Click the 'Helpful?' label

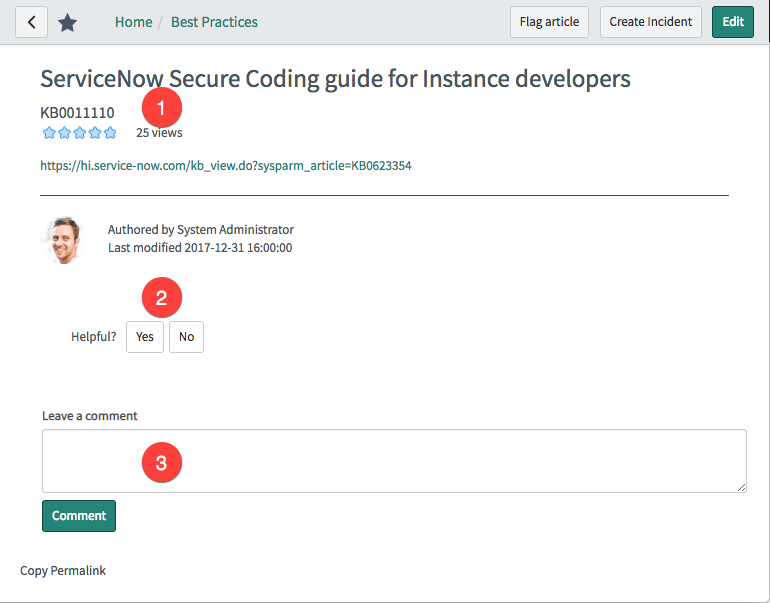(94, 337)
